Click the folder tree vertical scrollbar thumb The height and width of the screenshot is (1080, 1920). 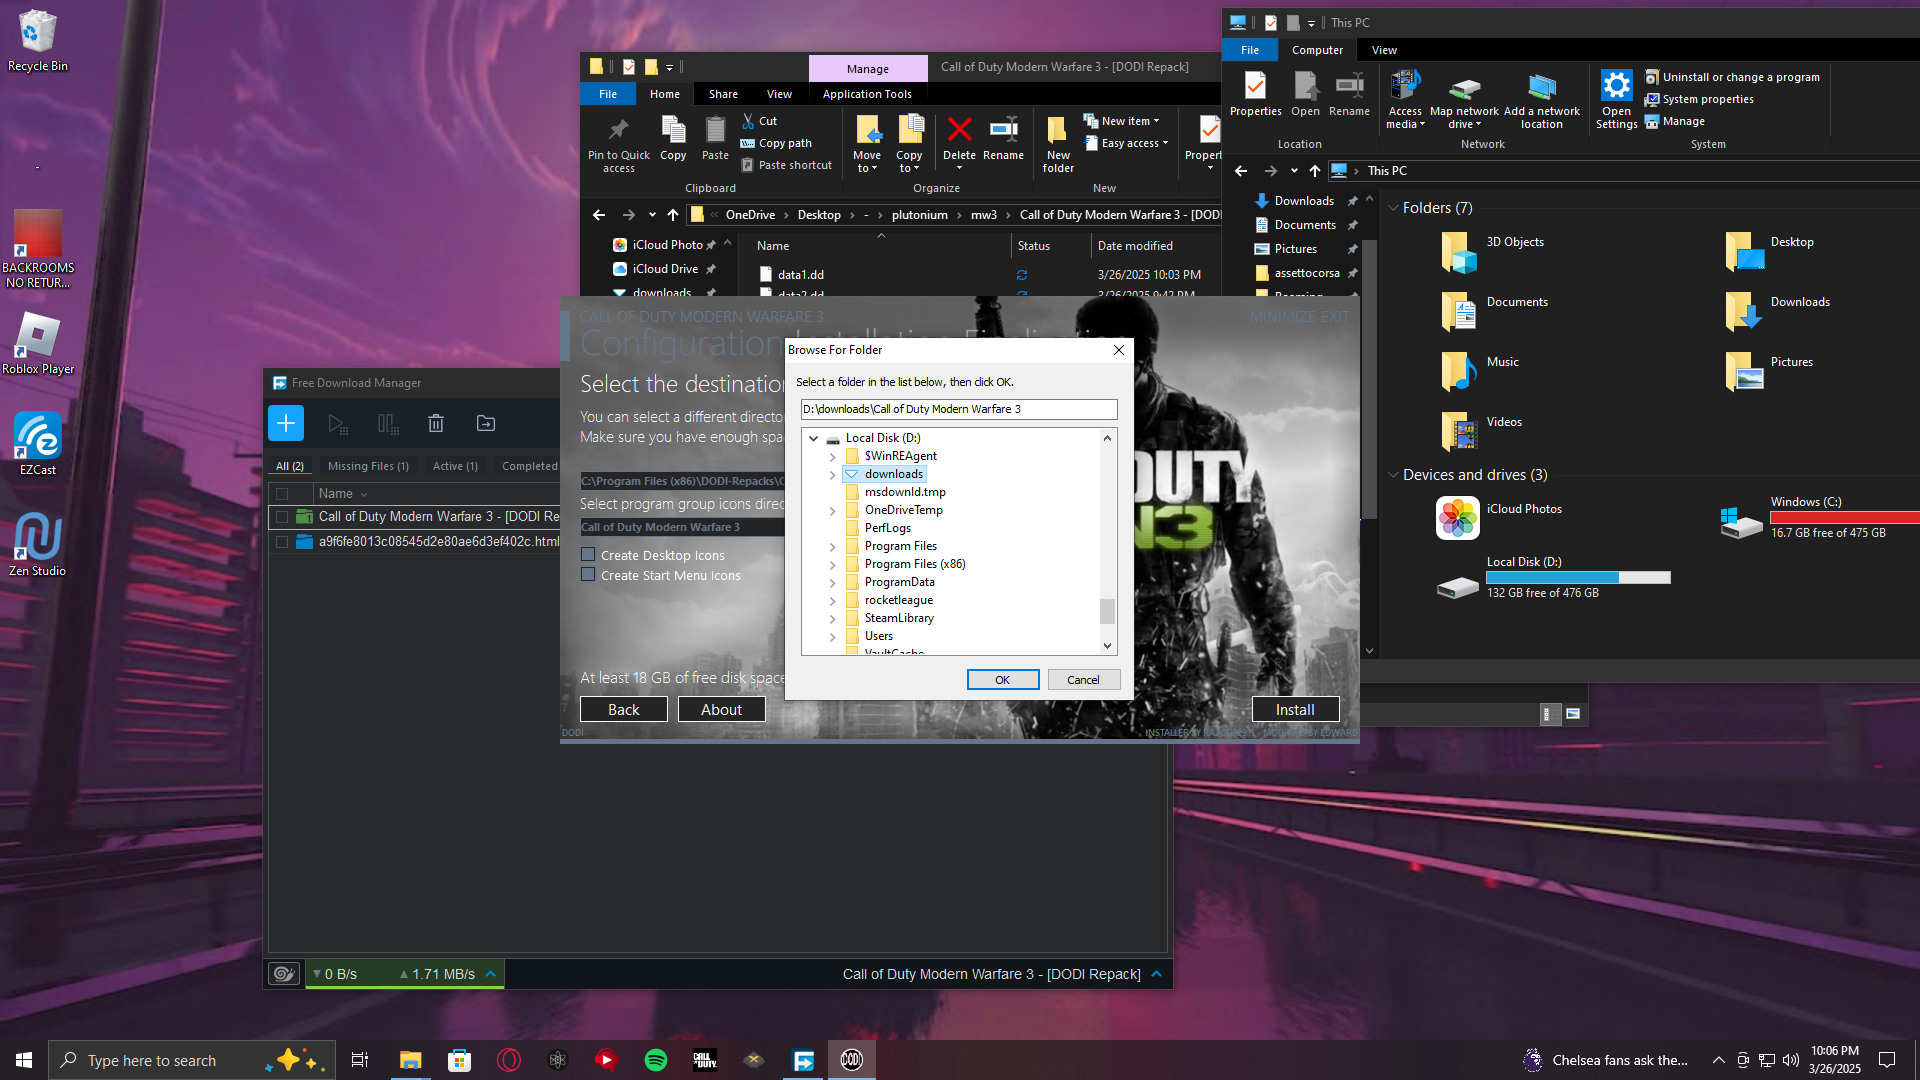1107,610
